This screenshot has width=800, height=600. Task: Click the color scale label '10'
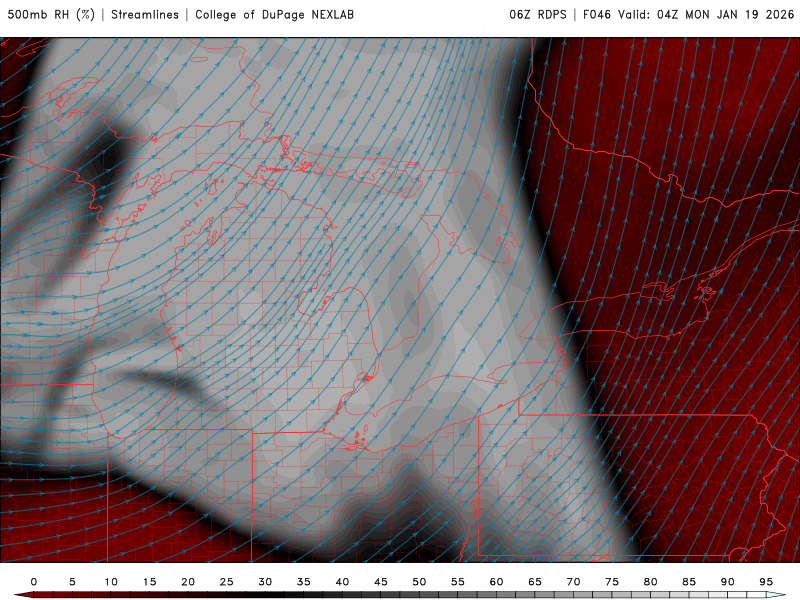[x=111, y=582]
